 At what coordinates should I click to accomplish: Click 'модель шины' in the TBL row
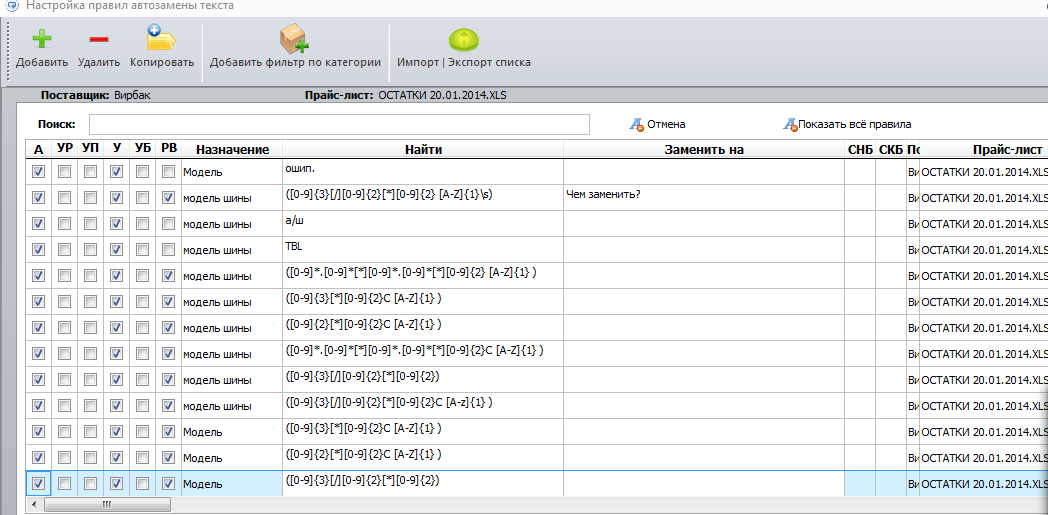(232, 250)
